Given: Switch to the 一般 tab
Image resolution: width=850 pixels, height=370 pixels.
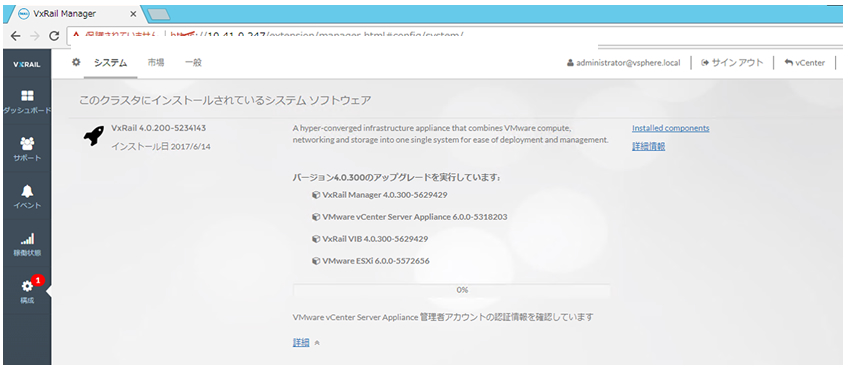Looking at the screenshot, I should (x=193, y=63).
